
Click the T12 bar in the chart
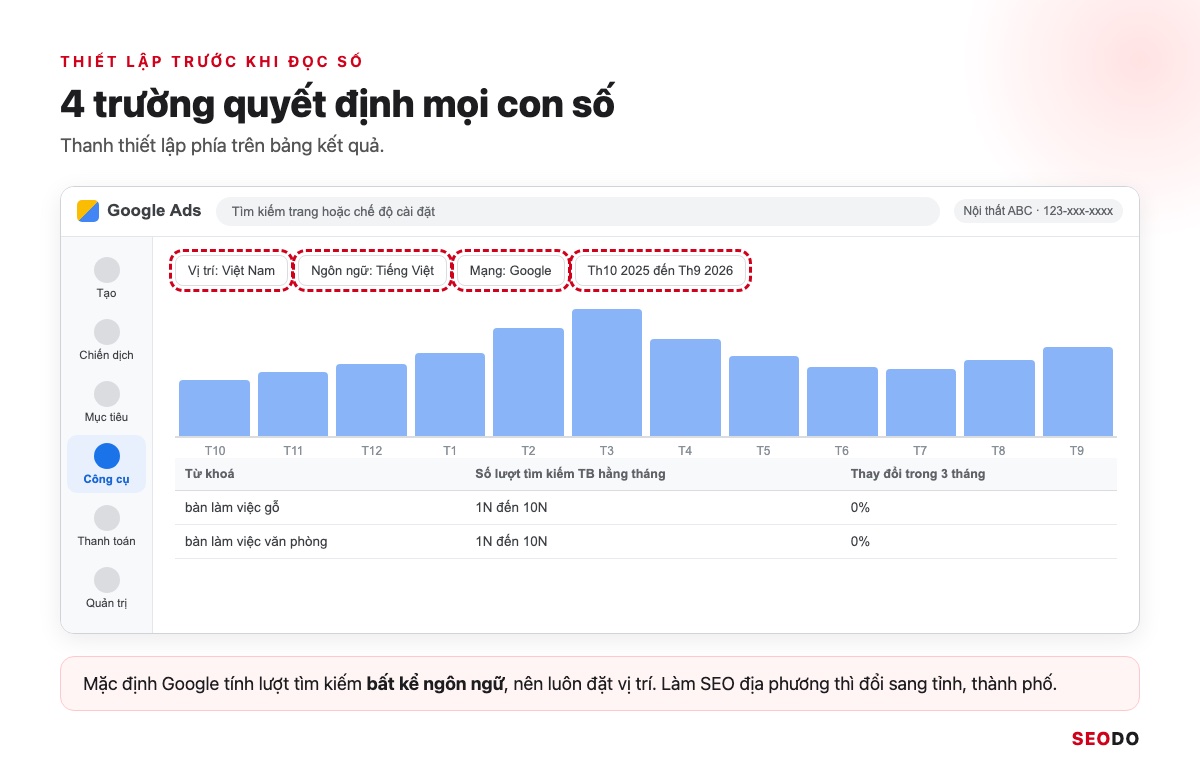pyautogui.click(x=371, y=400)
